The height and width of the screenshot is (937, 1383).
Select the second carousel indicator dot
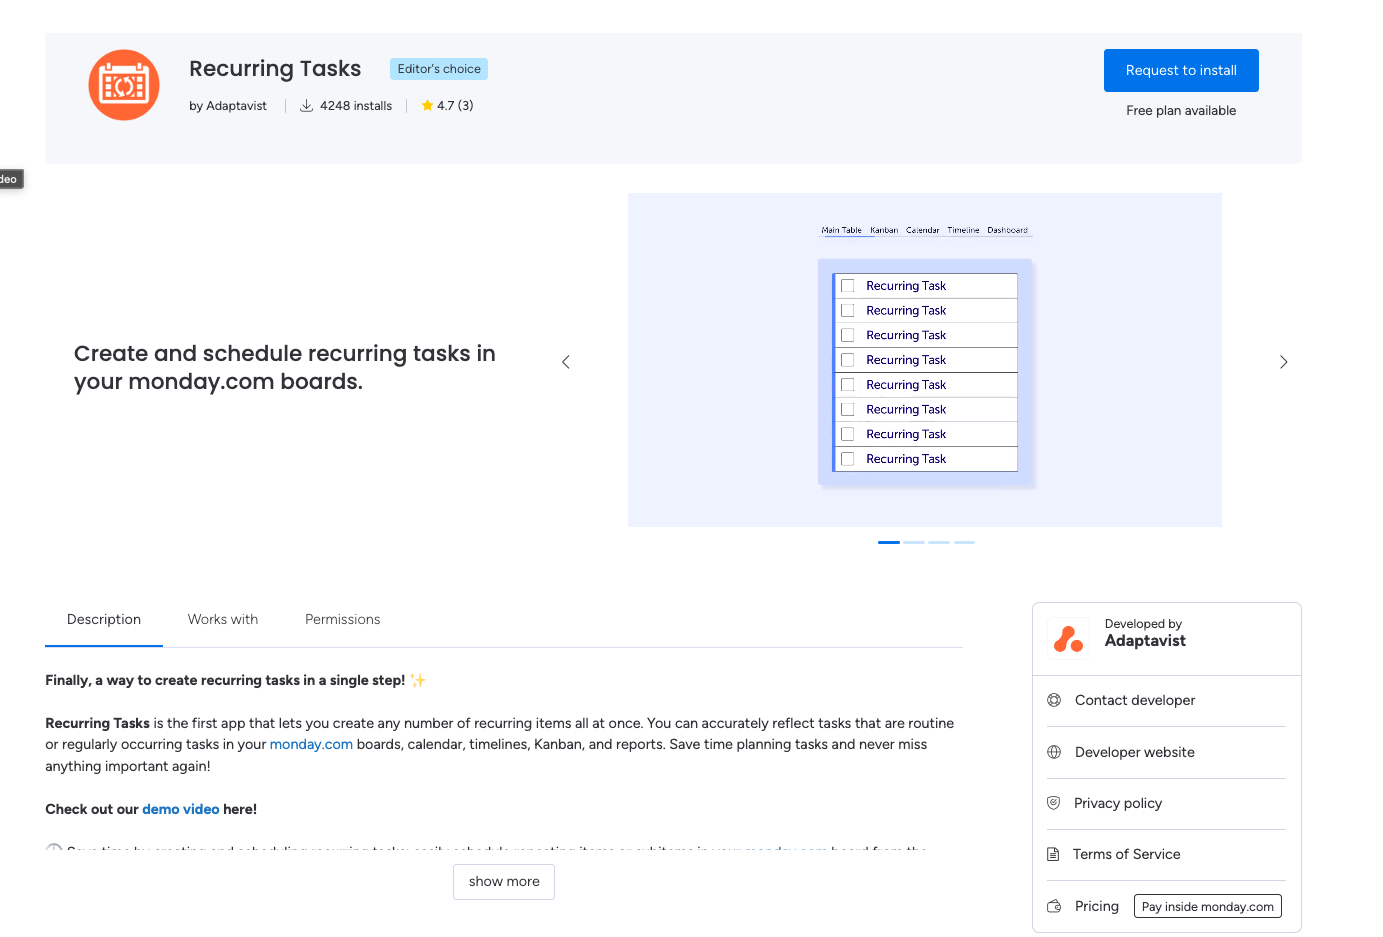pos(914,542)
